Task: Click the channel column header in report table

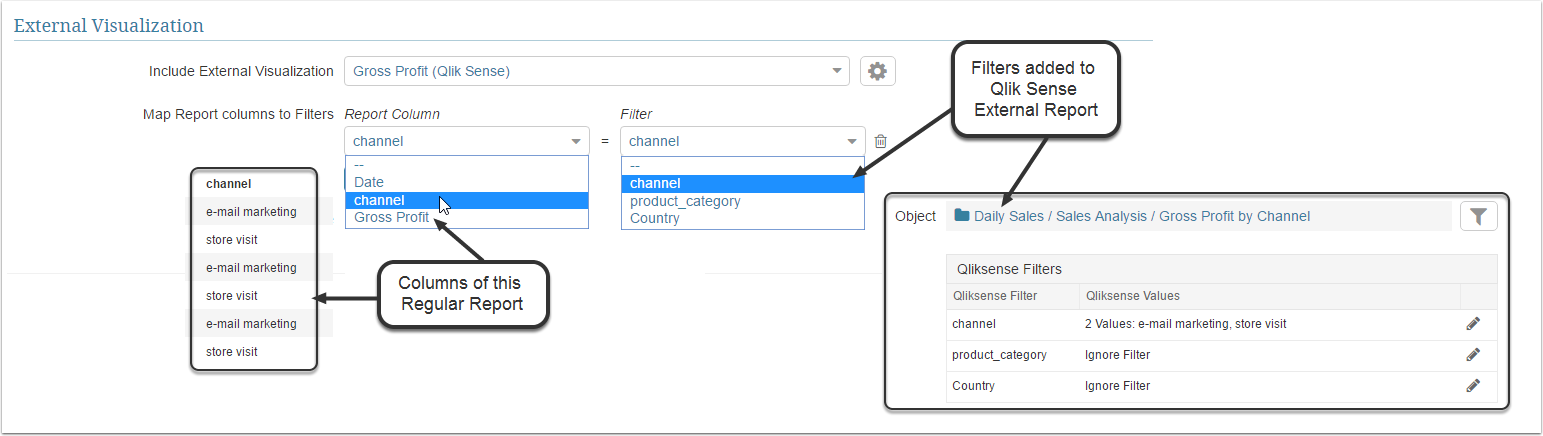Action: coord(228,184)
